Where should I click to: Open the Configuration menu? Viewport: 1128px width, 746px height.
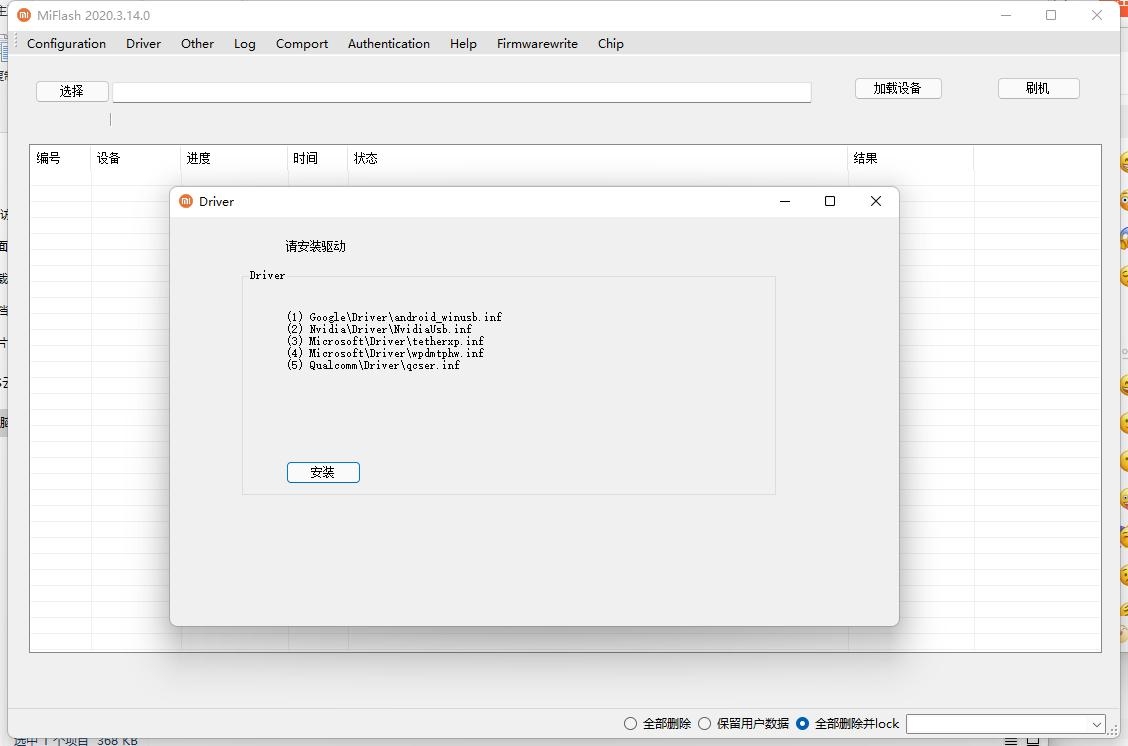tap(66, 44)
